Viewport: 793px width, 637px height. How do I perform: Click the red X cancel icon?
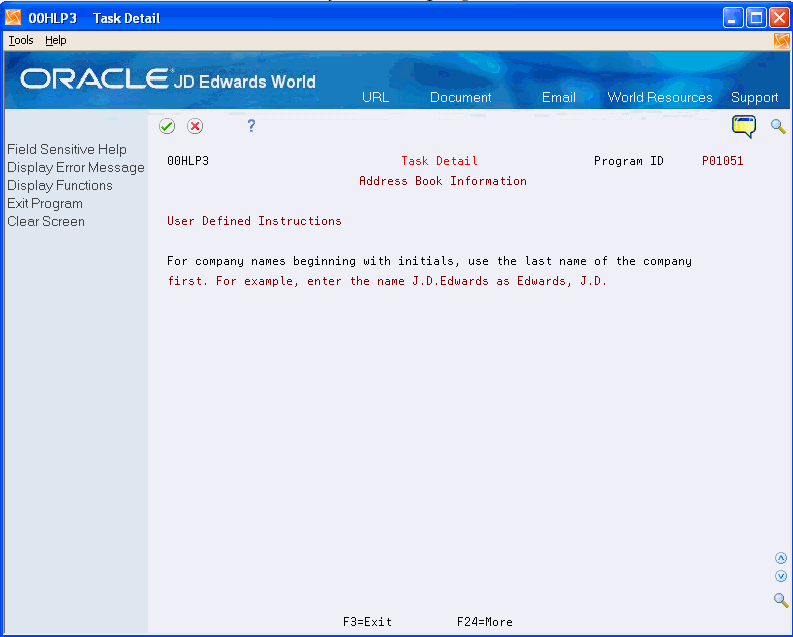195,126
